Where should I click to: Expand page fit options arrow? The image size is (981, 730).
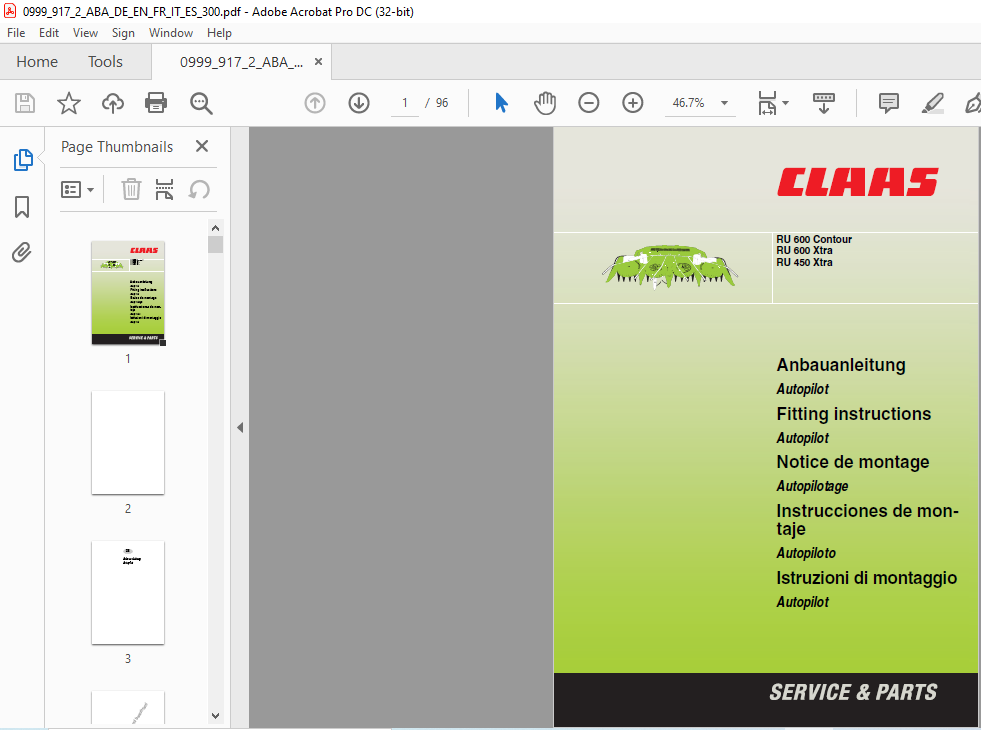click(786, 103)
